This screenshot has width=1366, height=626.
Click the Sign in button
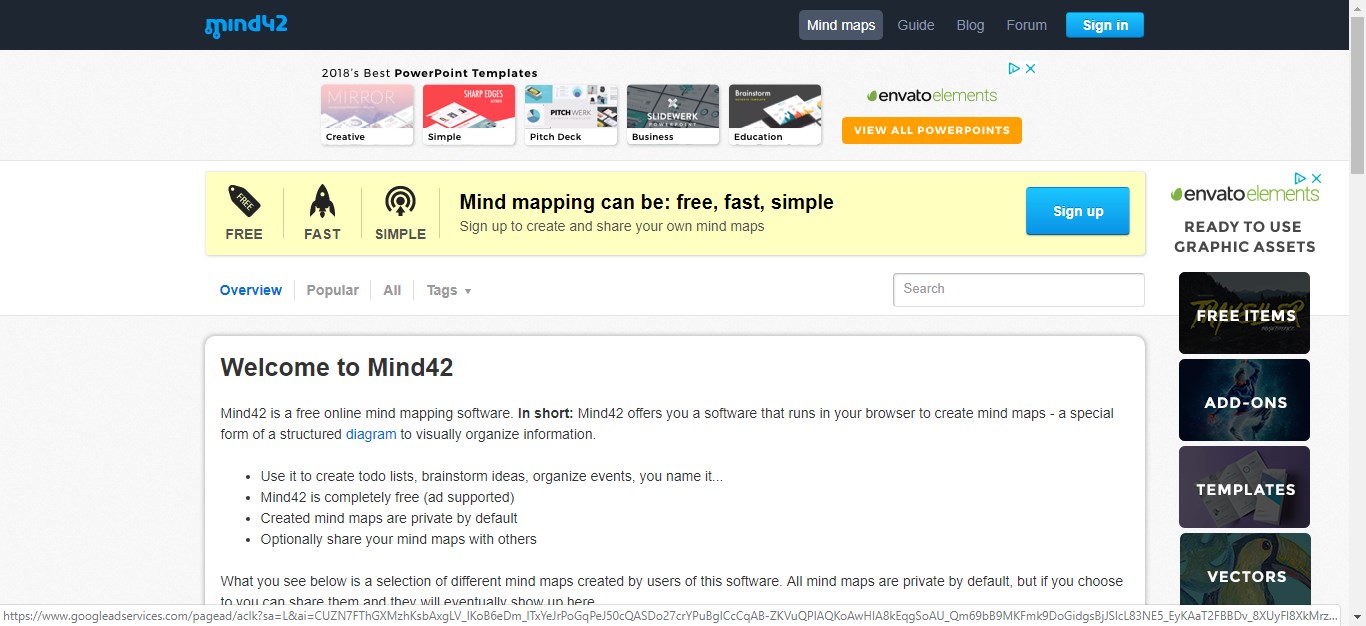(1105, 25)
